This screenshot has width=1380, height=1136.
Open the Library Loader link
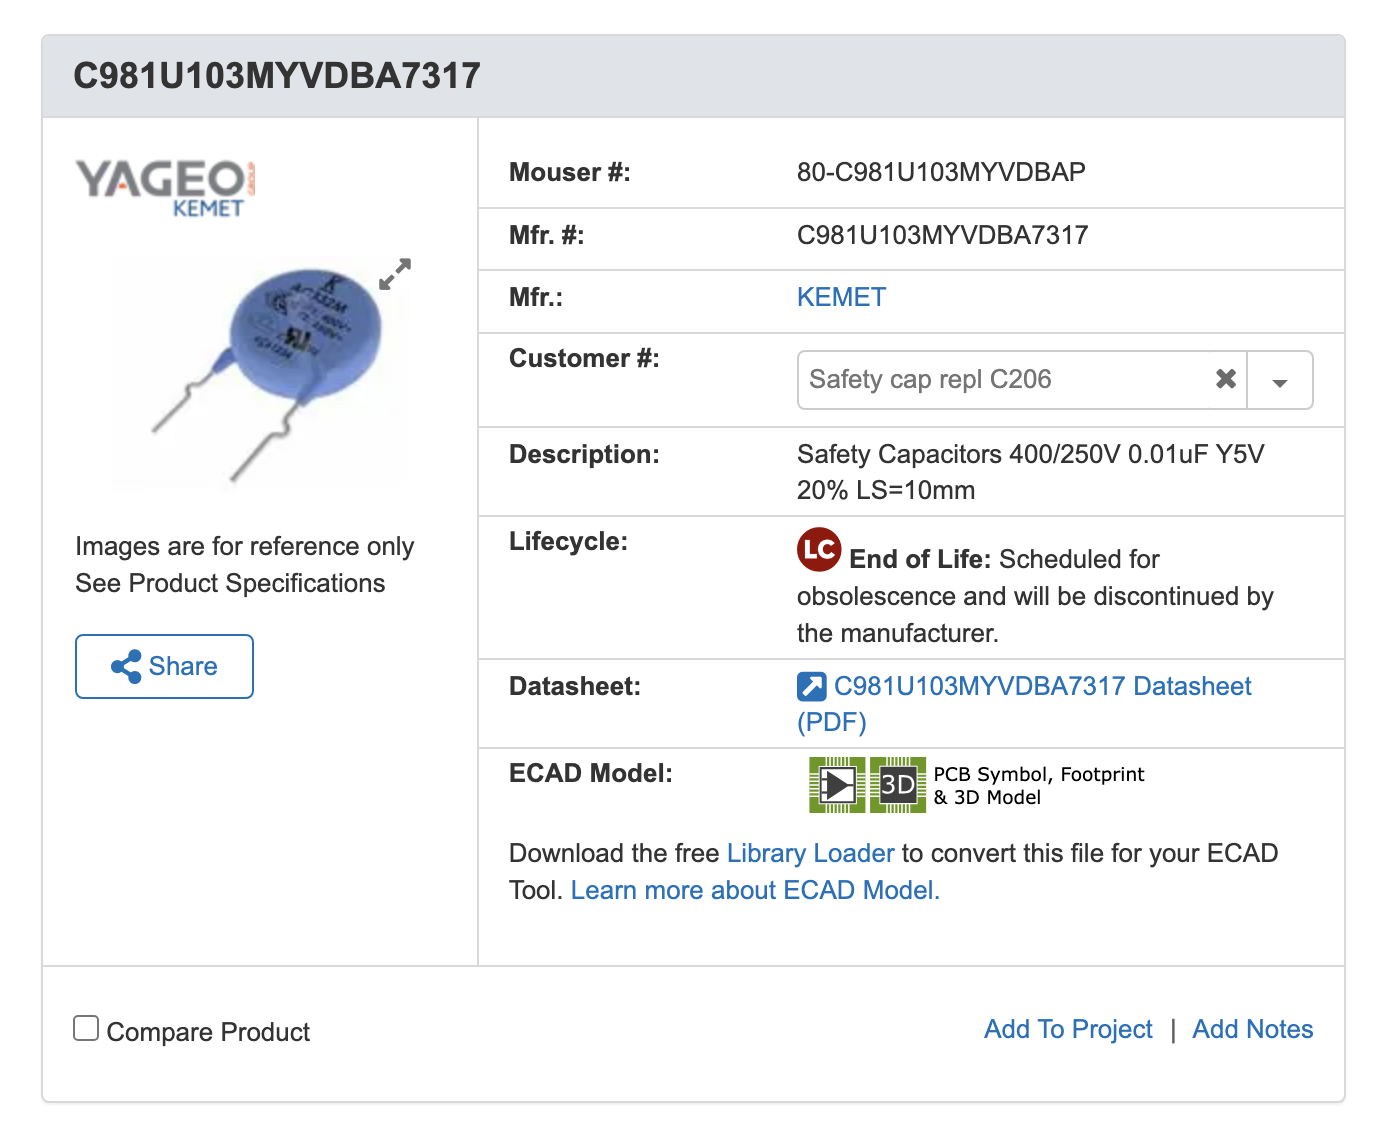[x=810, y=853]
